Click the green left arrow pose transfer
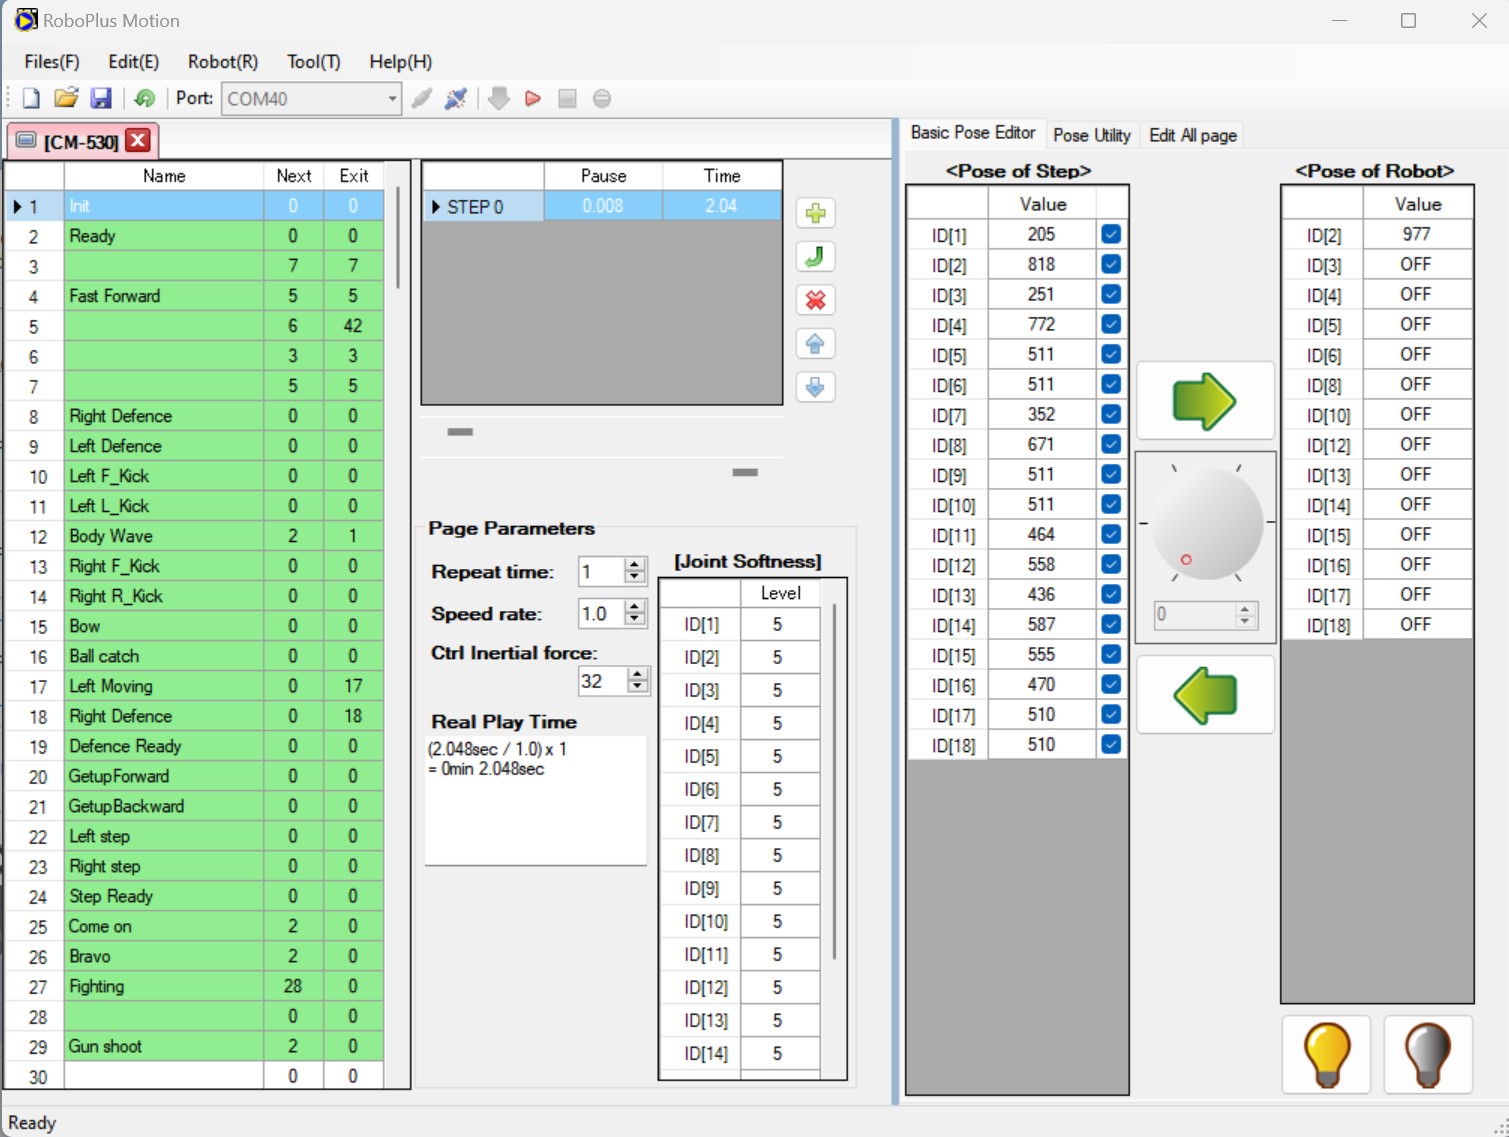 point(1205,695)
